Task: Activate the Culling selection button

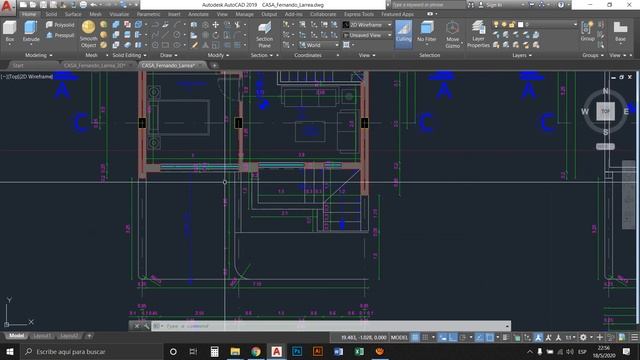Action: click(x=403, y=33)
